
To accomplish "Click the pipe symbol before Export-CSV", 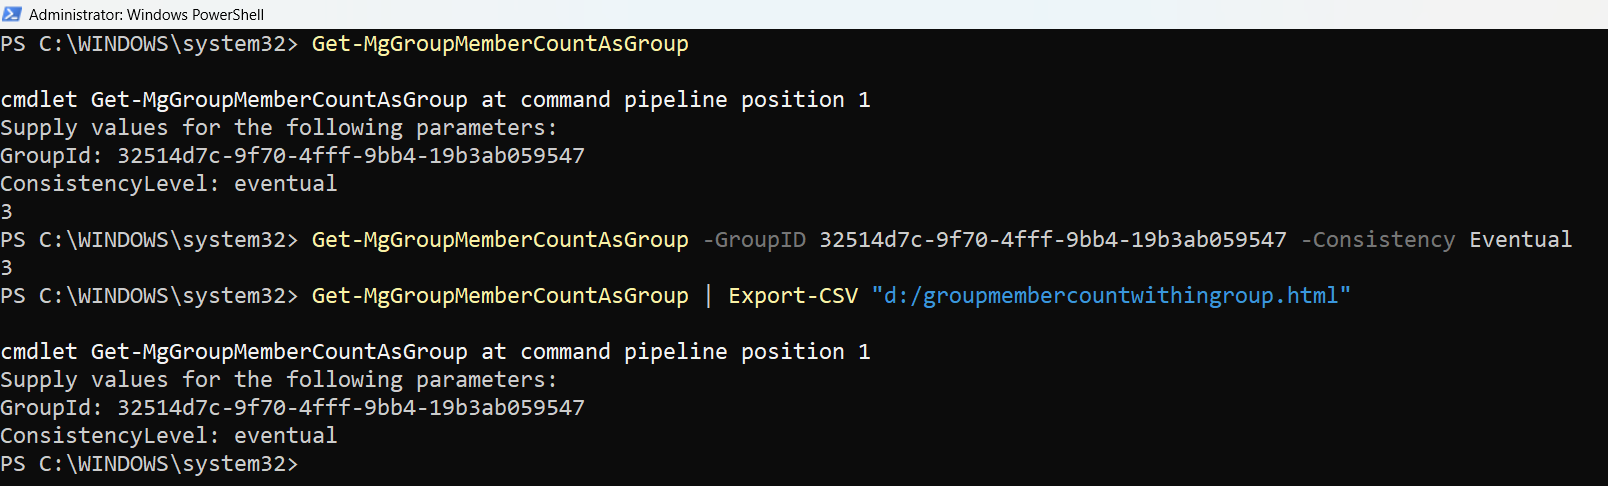I will point(708,296).
